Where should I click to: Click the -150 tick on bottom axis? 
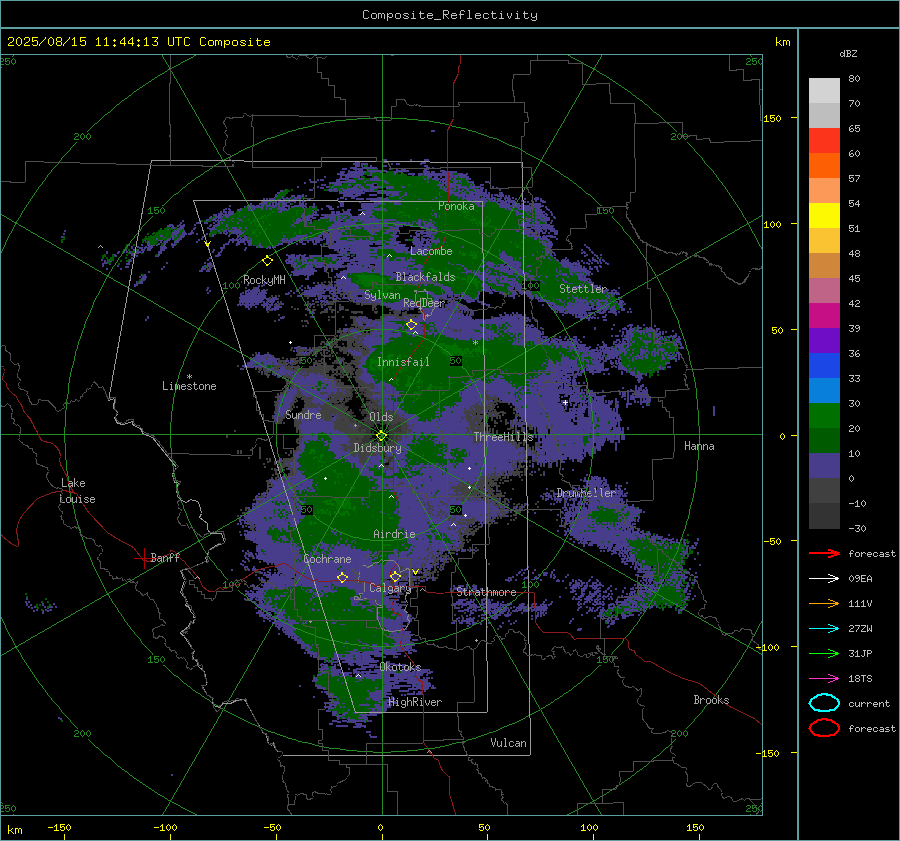click(x=59, y=827)
